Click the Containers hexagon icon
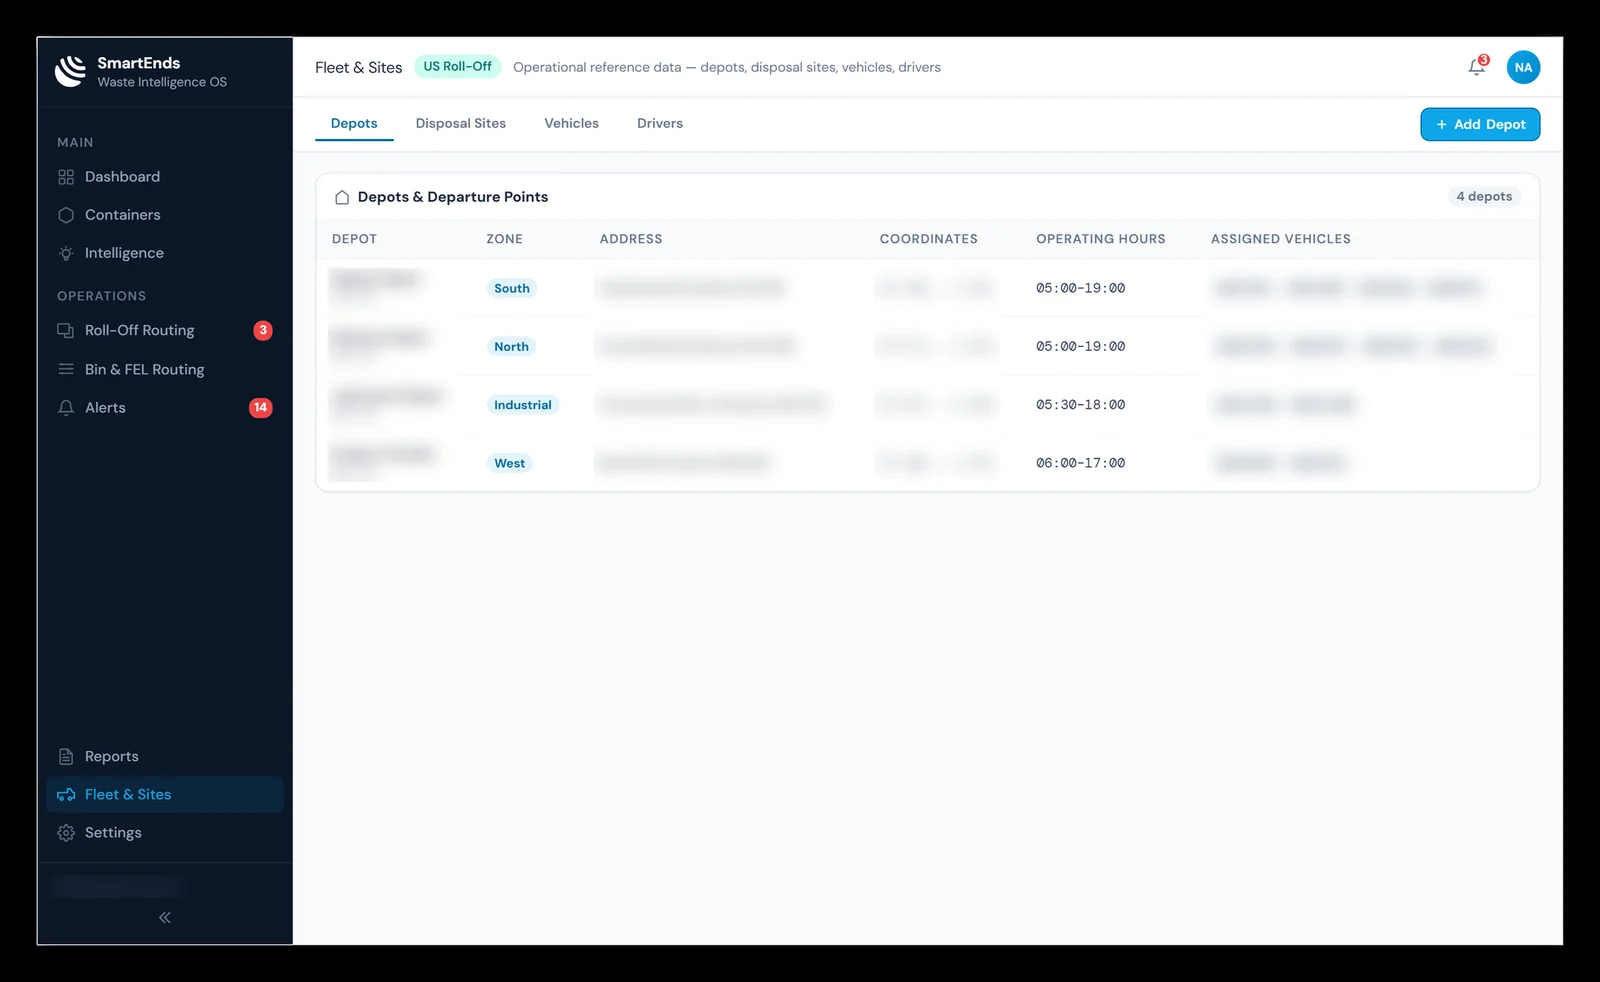 click(x=66, y=215)
